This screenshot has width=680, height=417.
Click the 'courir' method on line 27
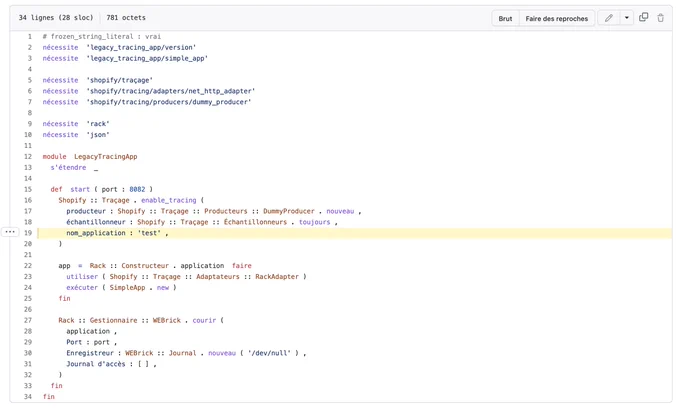204,320
